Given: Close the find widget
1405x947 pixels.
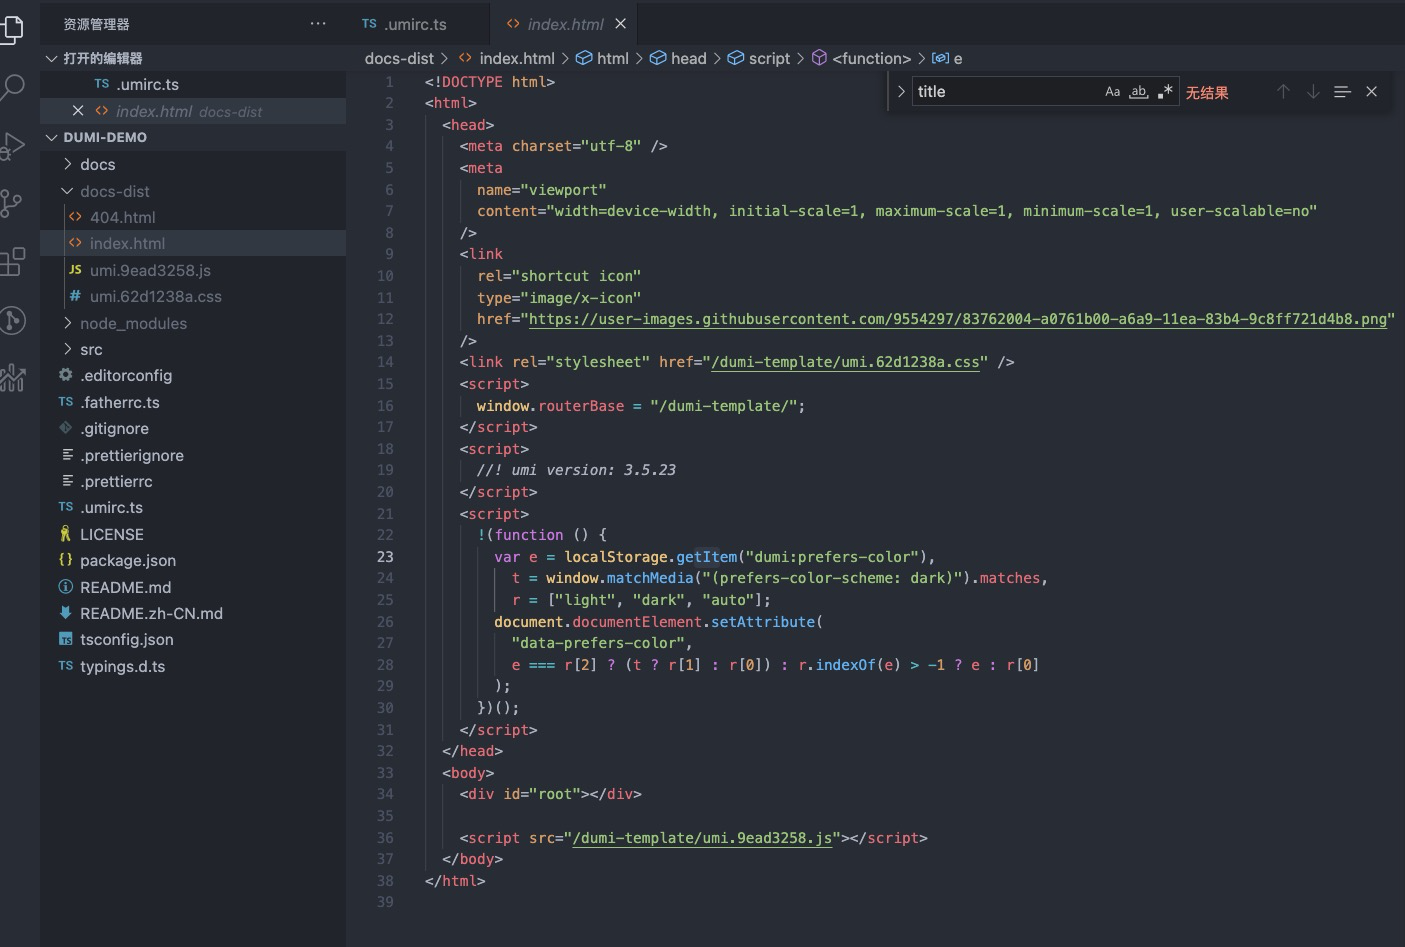Looking at the screenshot, I should point(1372,92).
